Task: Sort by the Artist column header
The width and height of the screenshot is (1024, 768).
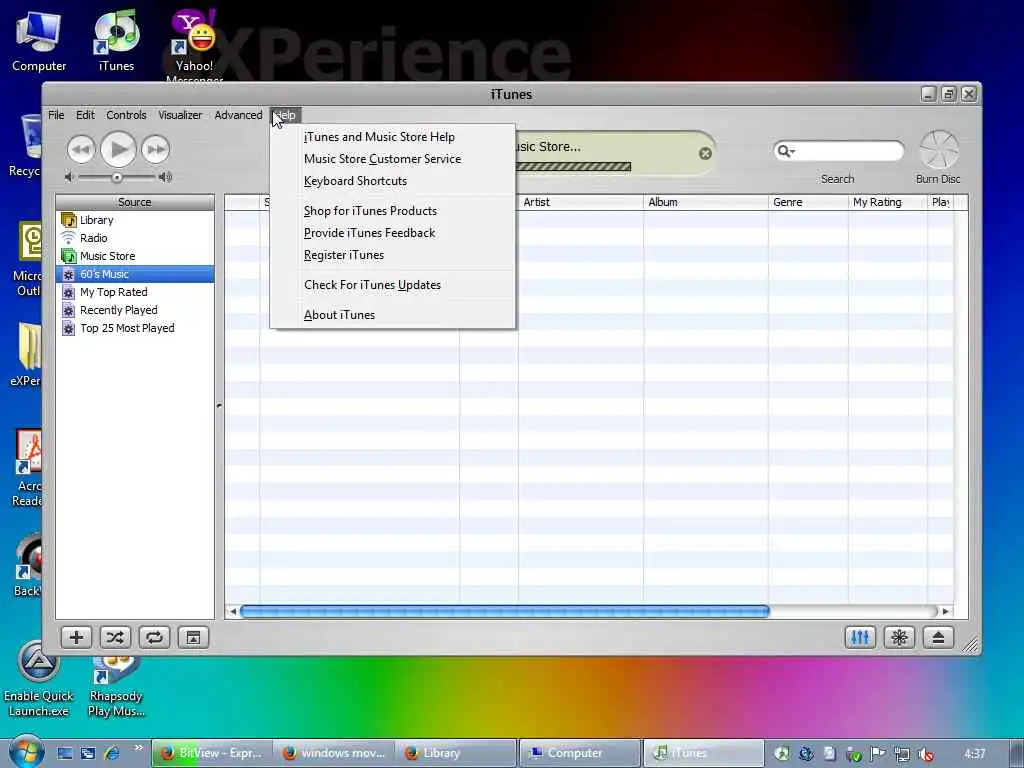Action: click(581, 202)
